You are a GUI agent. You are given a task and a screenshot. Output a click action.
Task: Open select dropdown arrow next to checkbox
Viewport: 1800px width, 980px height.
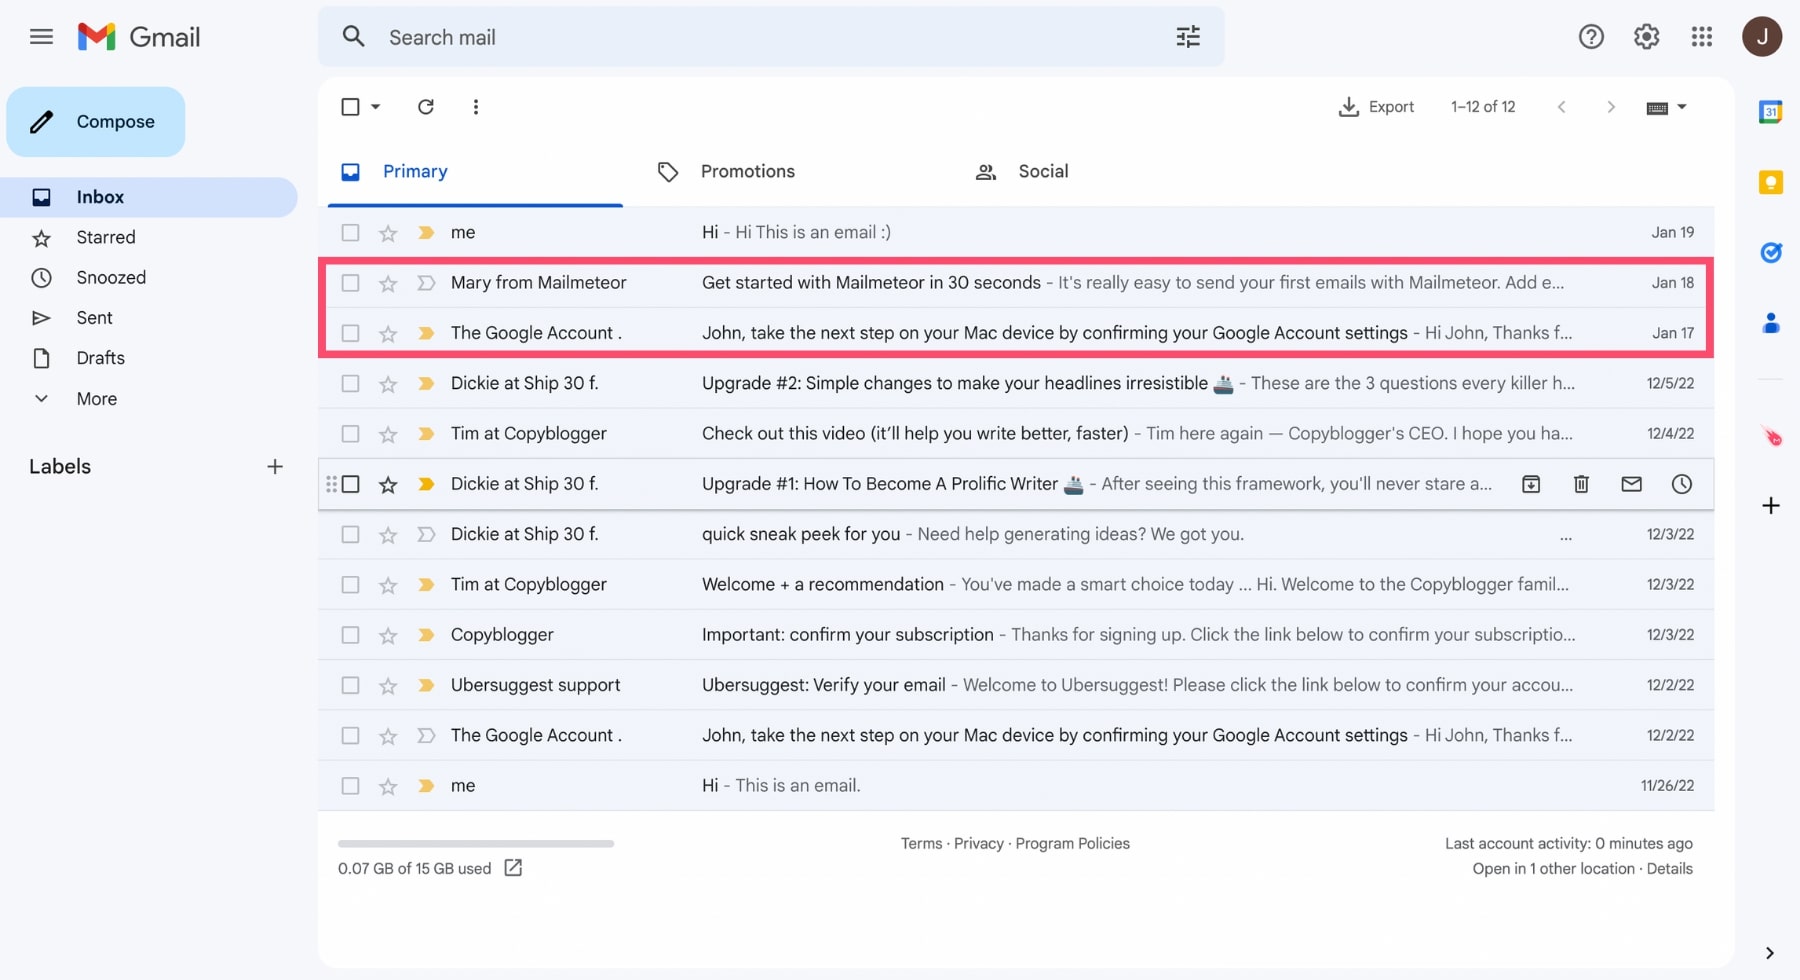coord(376,107)
